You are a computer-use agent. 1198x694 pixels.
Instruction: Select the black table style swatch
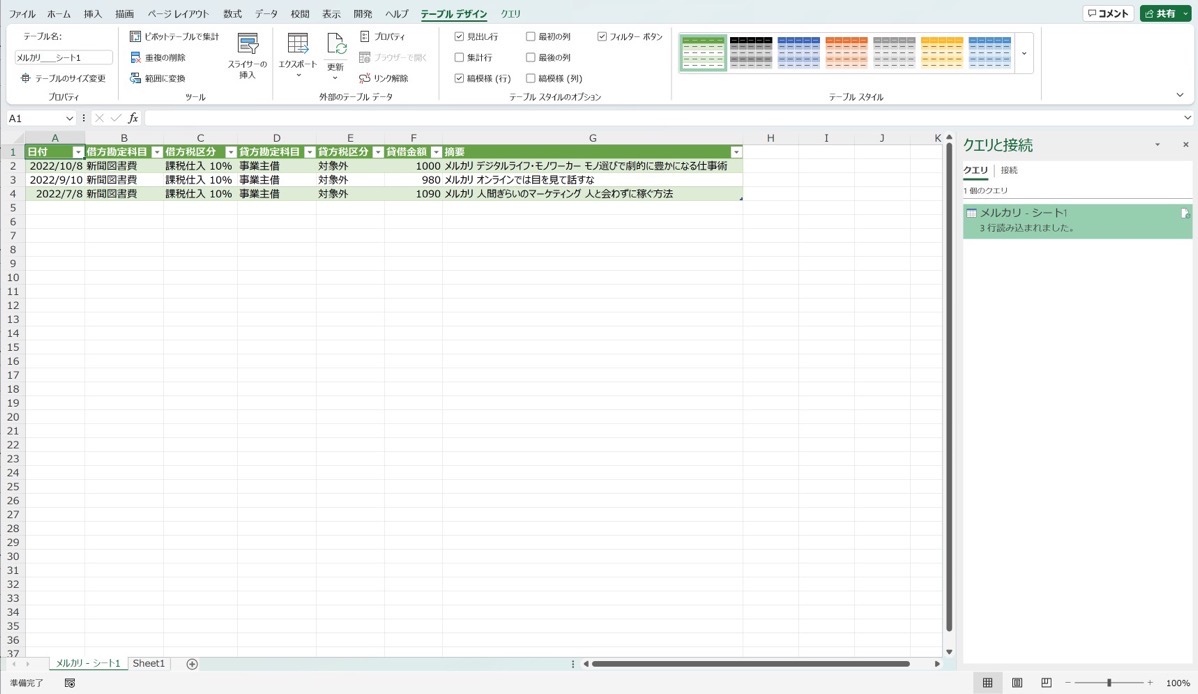[x=751, y=54]
